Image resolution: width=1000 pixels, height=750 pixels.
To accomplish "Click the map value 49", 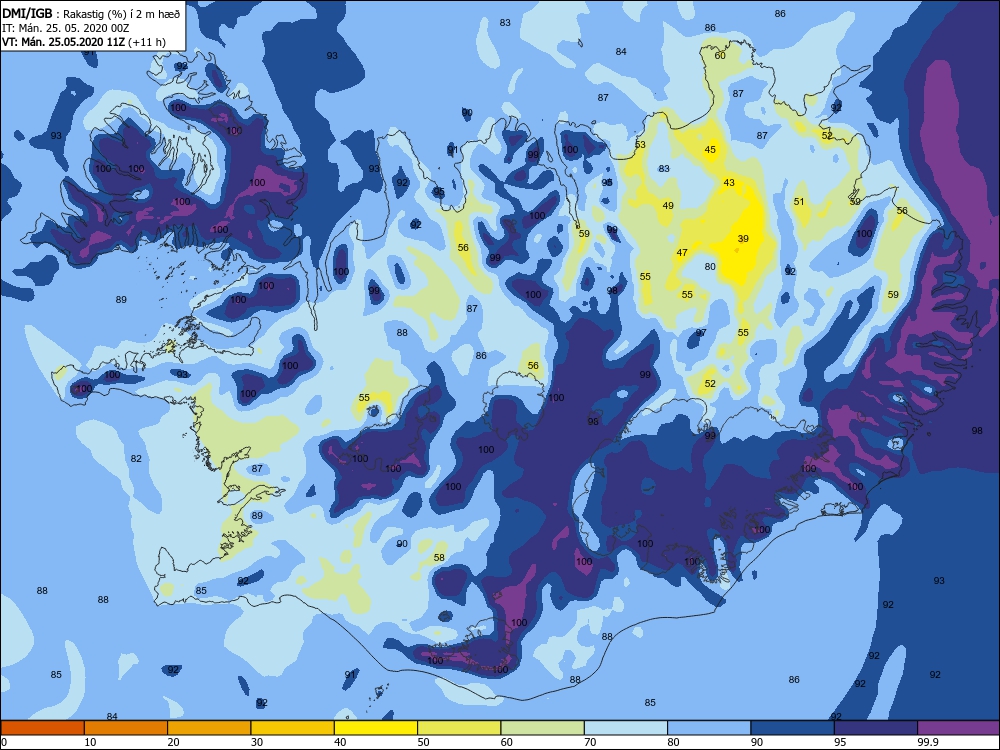I will (x=668, y=205).
